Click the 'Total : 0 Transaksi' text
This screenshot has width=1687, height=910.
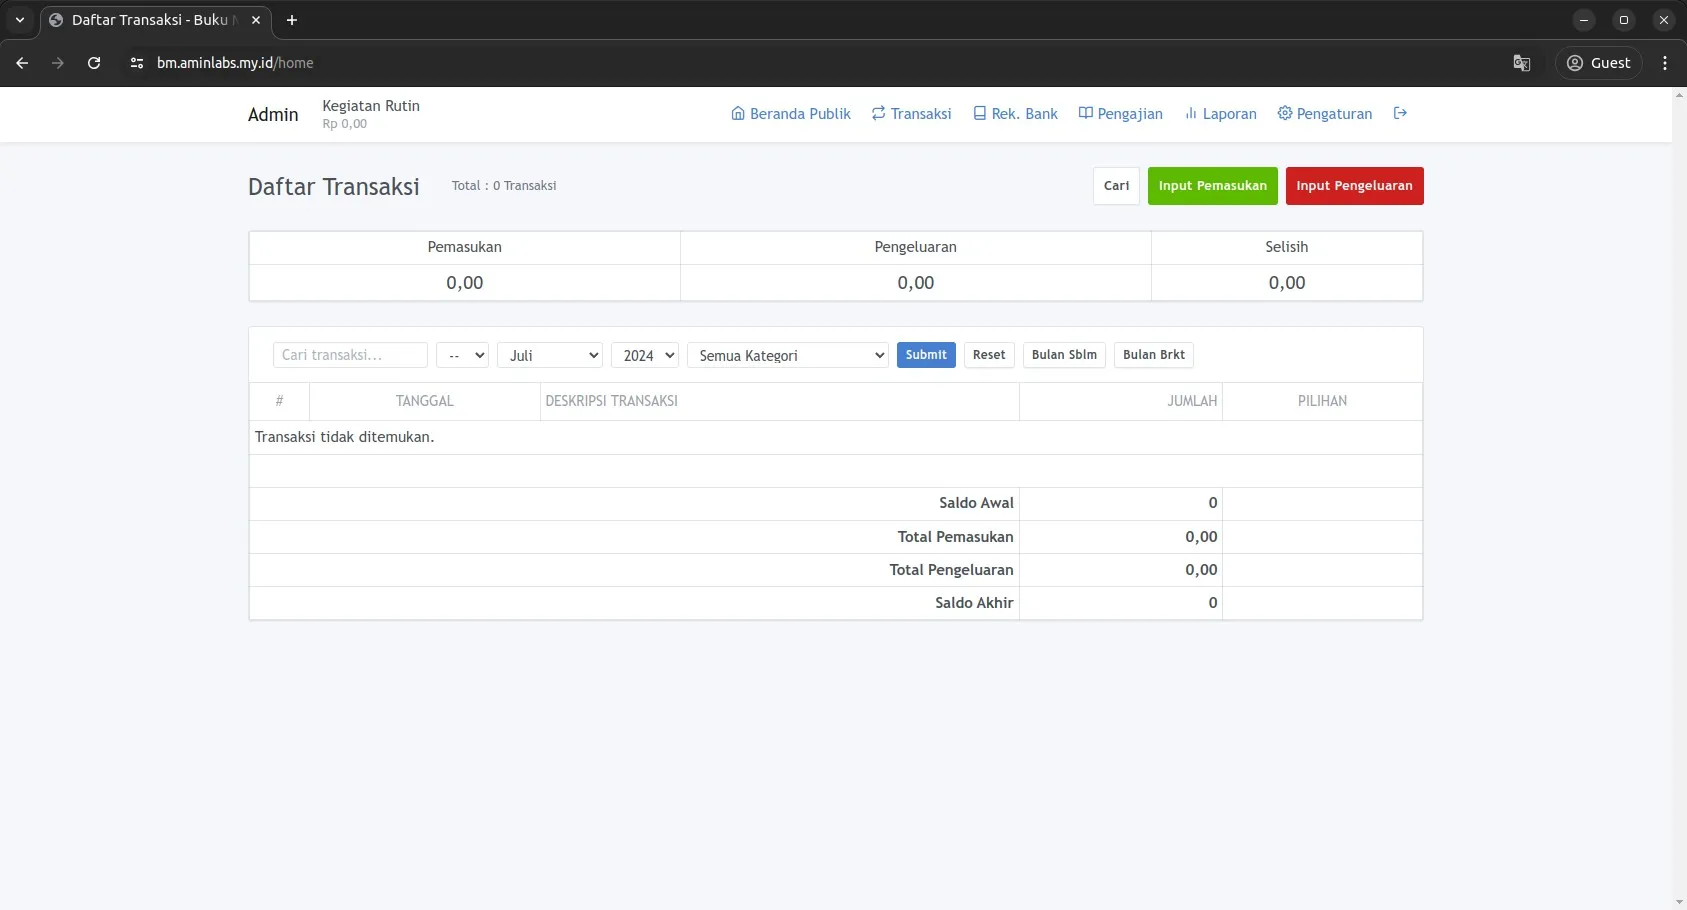504,186
